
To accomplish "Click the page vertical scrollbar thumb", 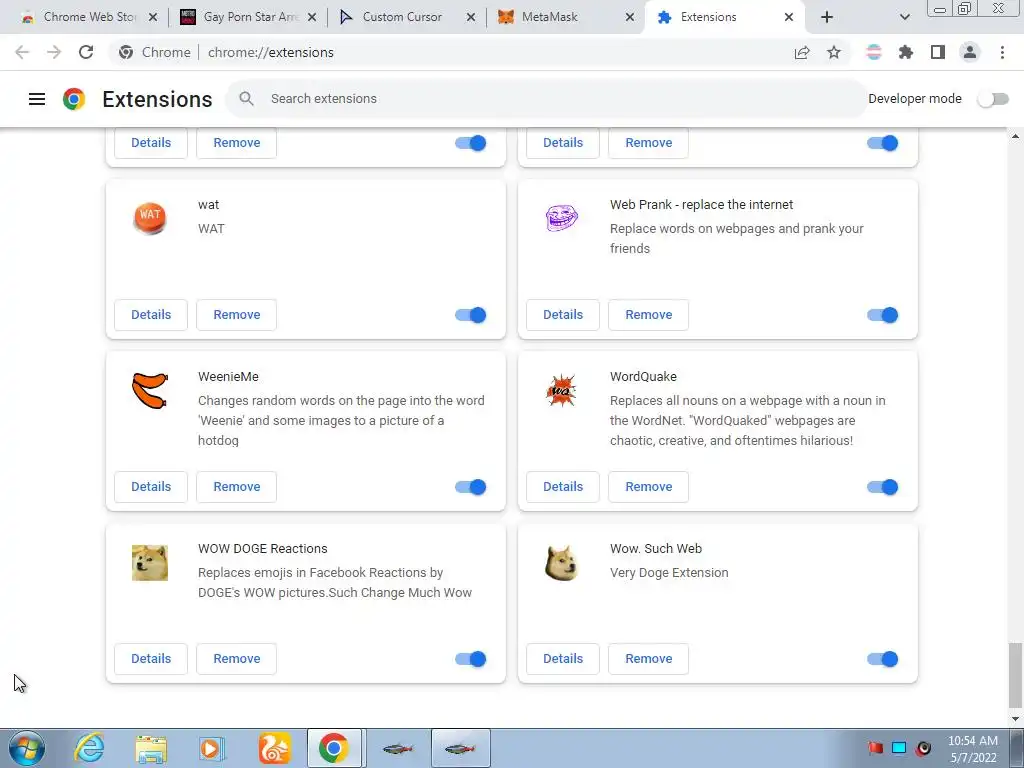I will pyautogui.click(x=1015, y=675).
